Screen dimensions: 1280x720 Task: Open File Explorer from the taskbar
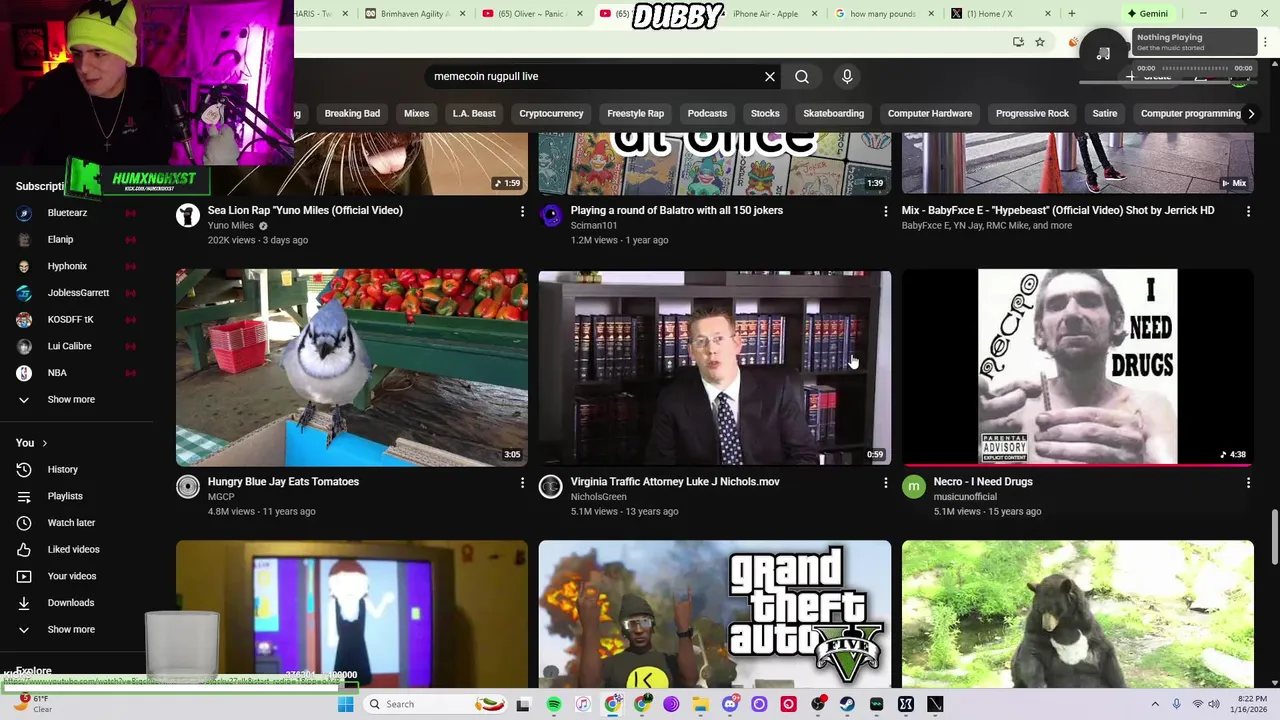pos(701,704)
